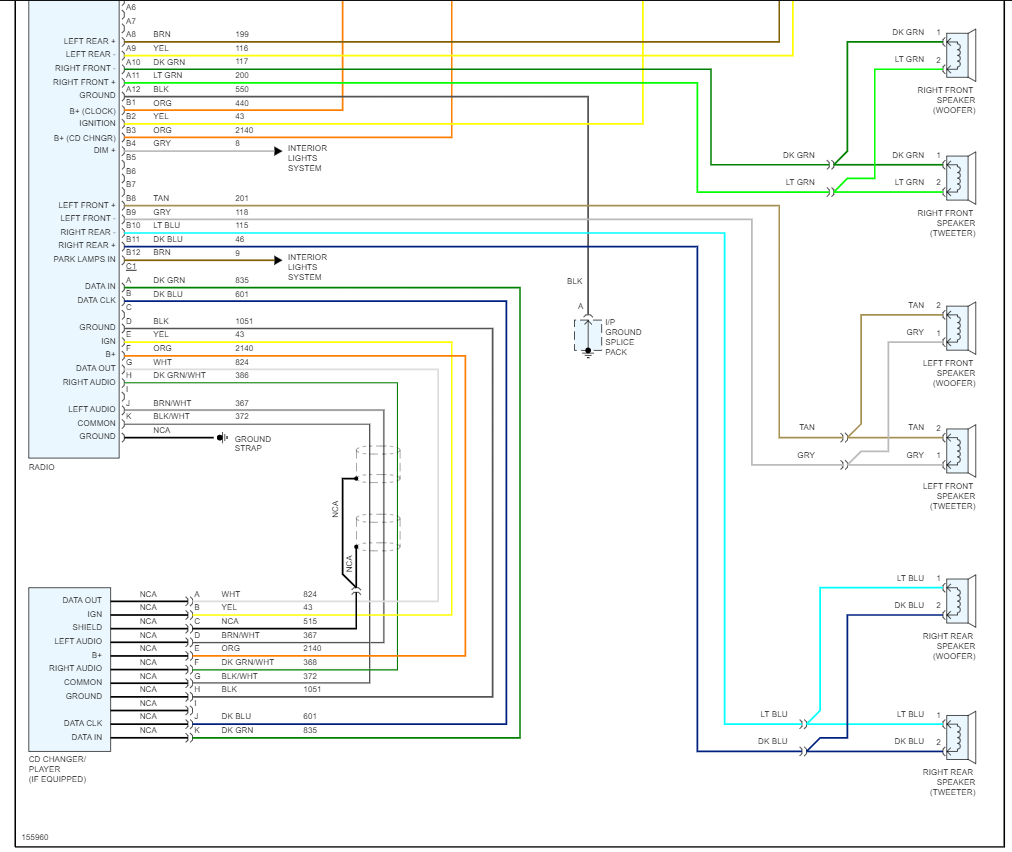Click the Right Rear Speaker (Woofer) symbol
The width and height of the screenshot is (1012, 852).
tap(960, 601)
